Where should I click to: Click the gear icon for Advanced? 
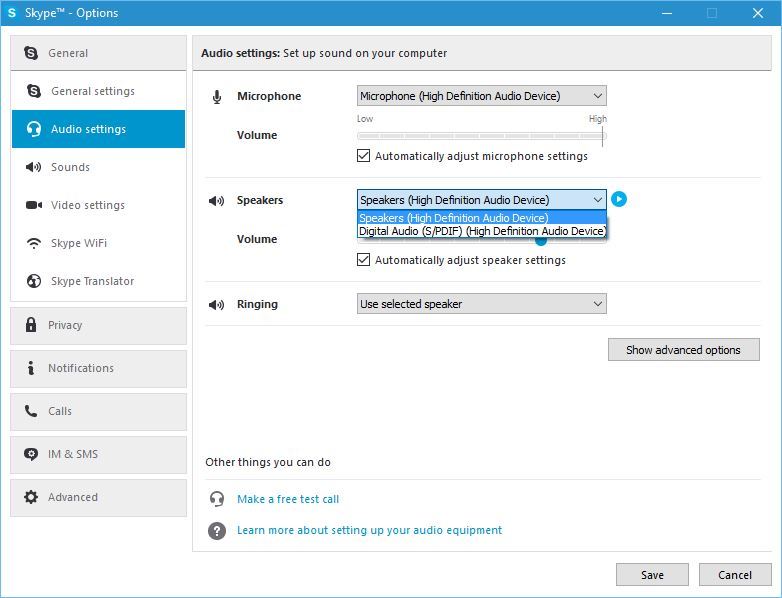pos(31,497)
